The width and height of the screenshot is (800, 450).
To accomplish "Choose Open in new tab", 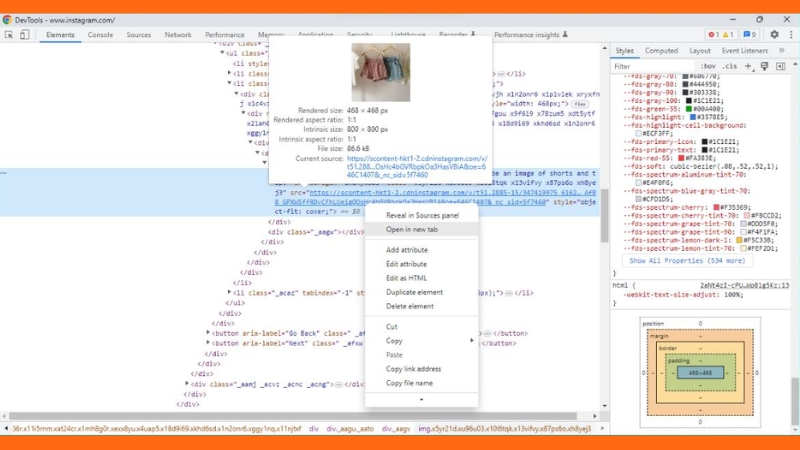I will click(x=422, y=230).
